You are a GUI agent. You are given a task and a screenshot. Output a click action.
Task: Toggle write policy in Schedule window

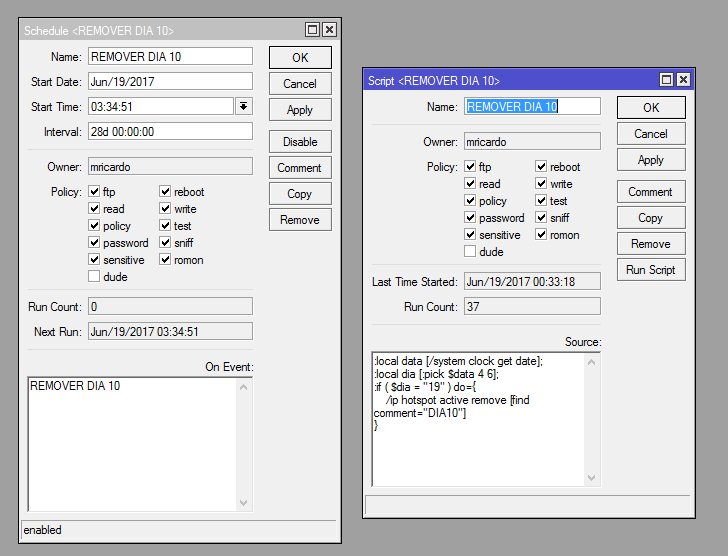pyautogui.click(x=165, y=208)
